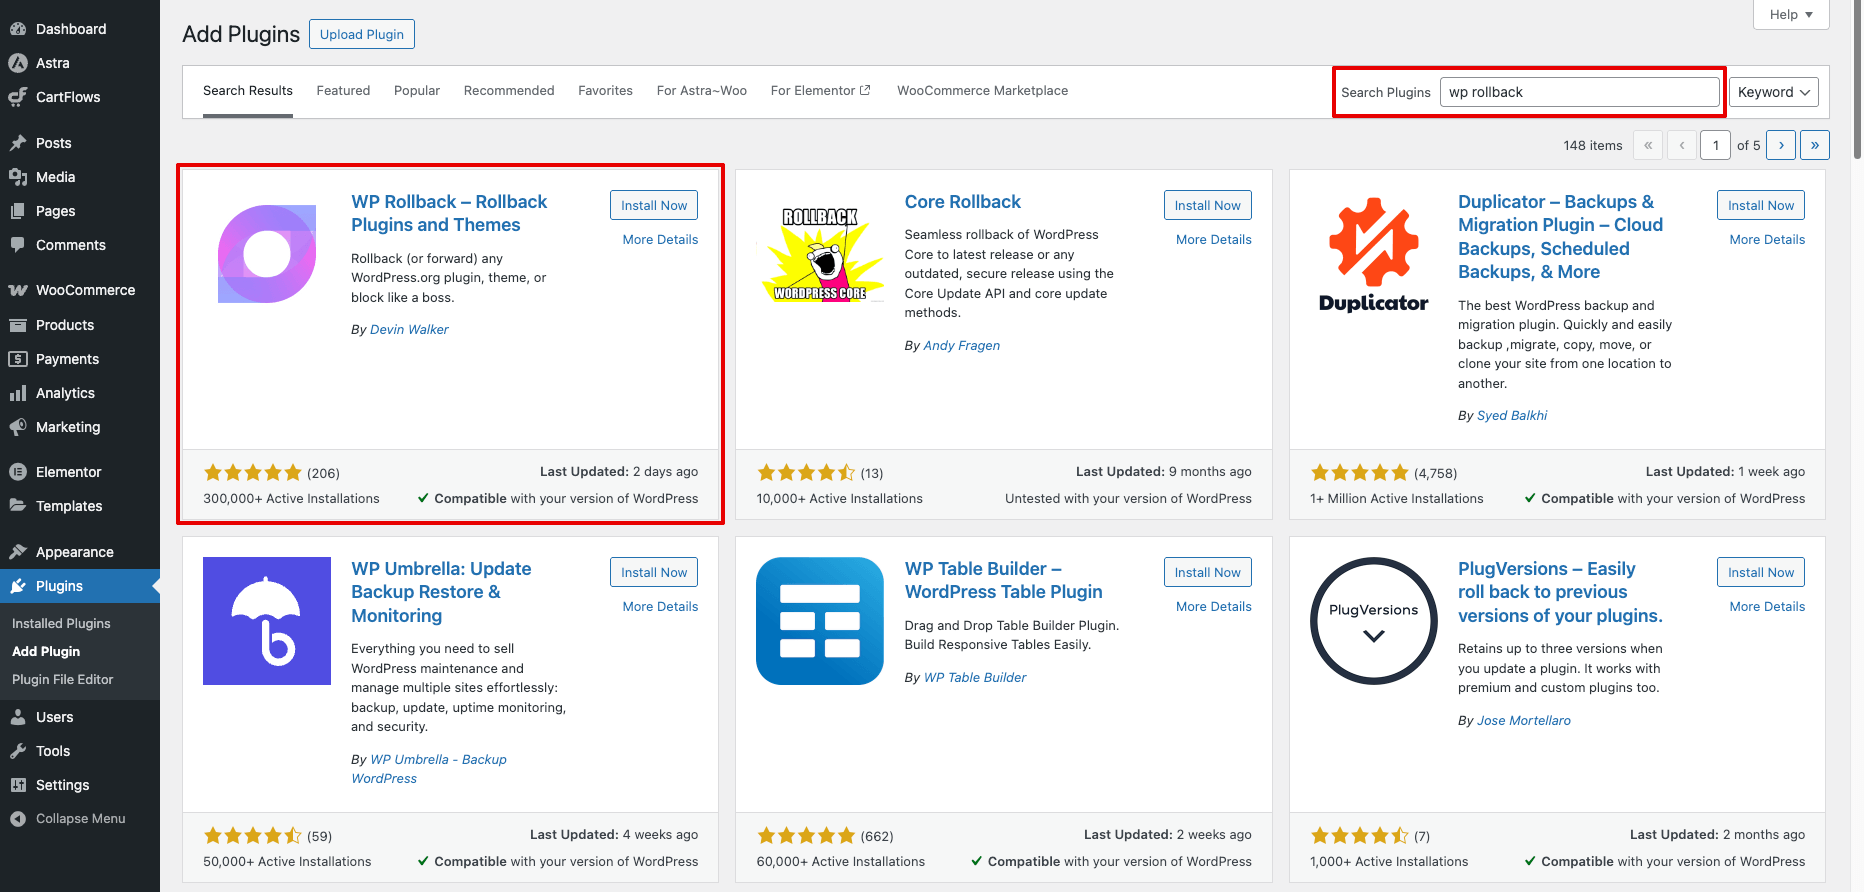Open Settings via its icon
This screenshot has width=1864, height=892.
tap(18, 785)
